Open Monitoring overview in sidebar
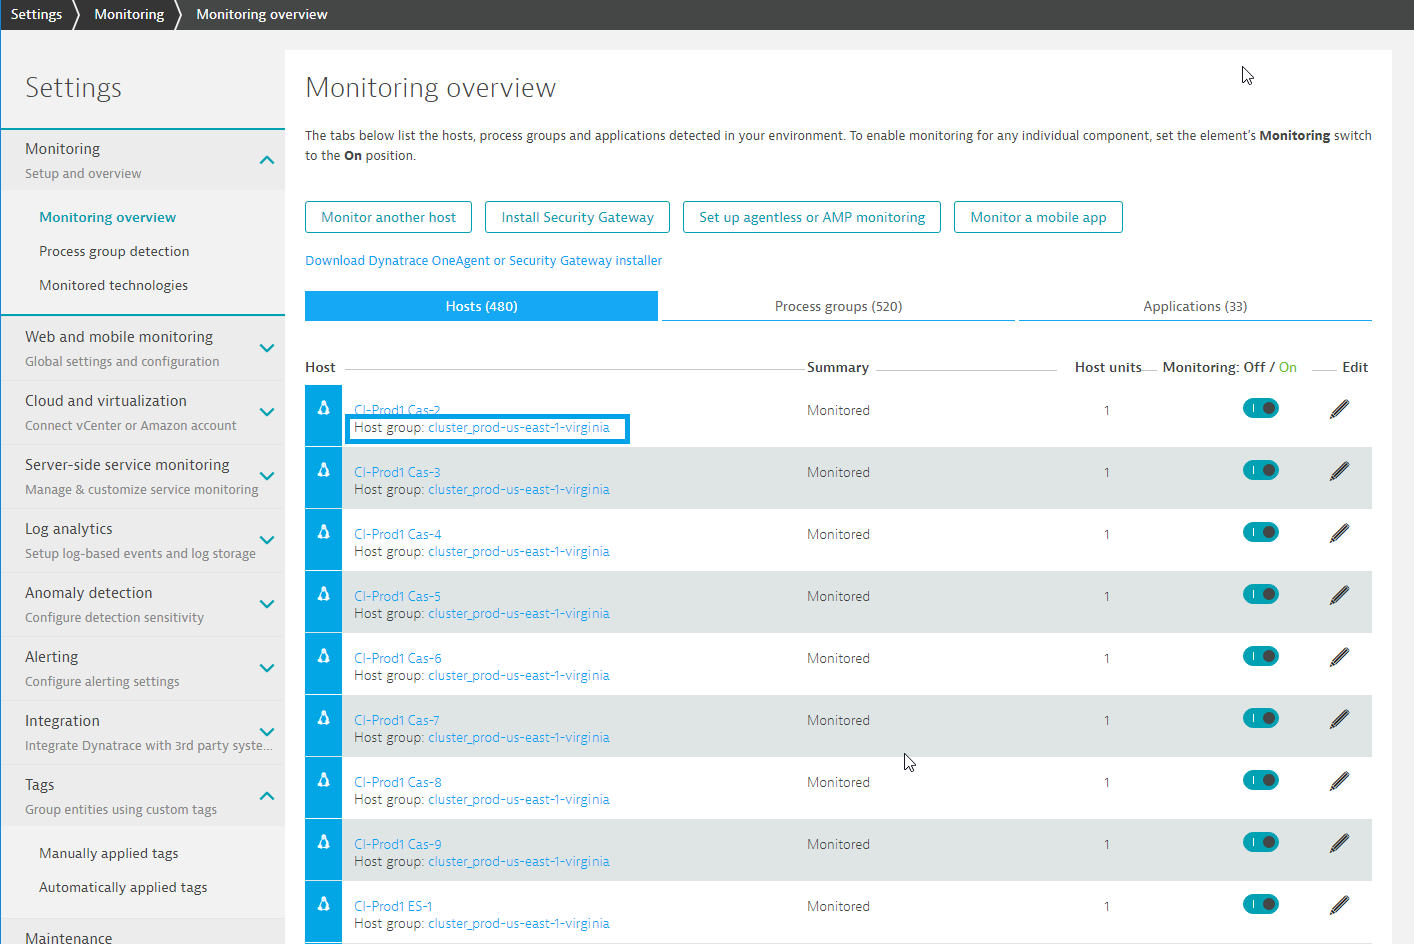 pyautogui.click(x=107, y=217)
